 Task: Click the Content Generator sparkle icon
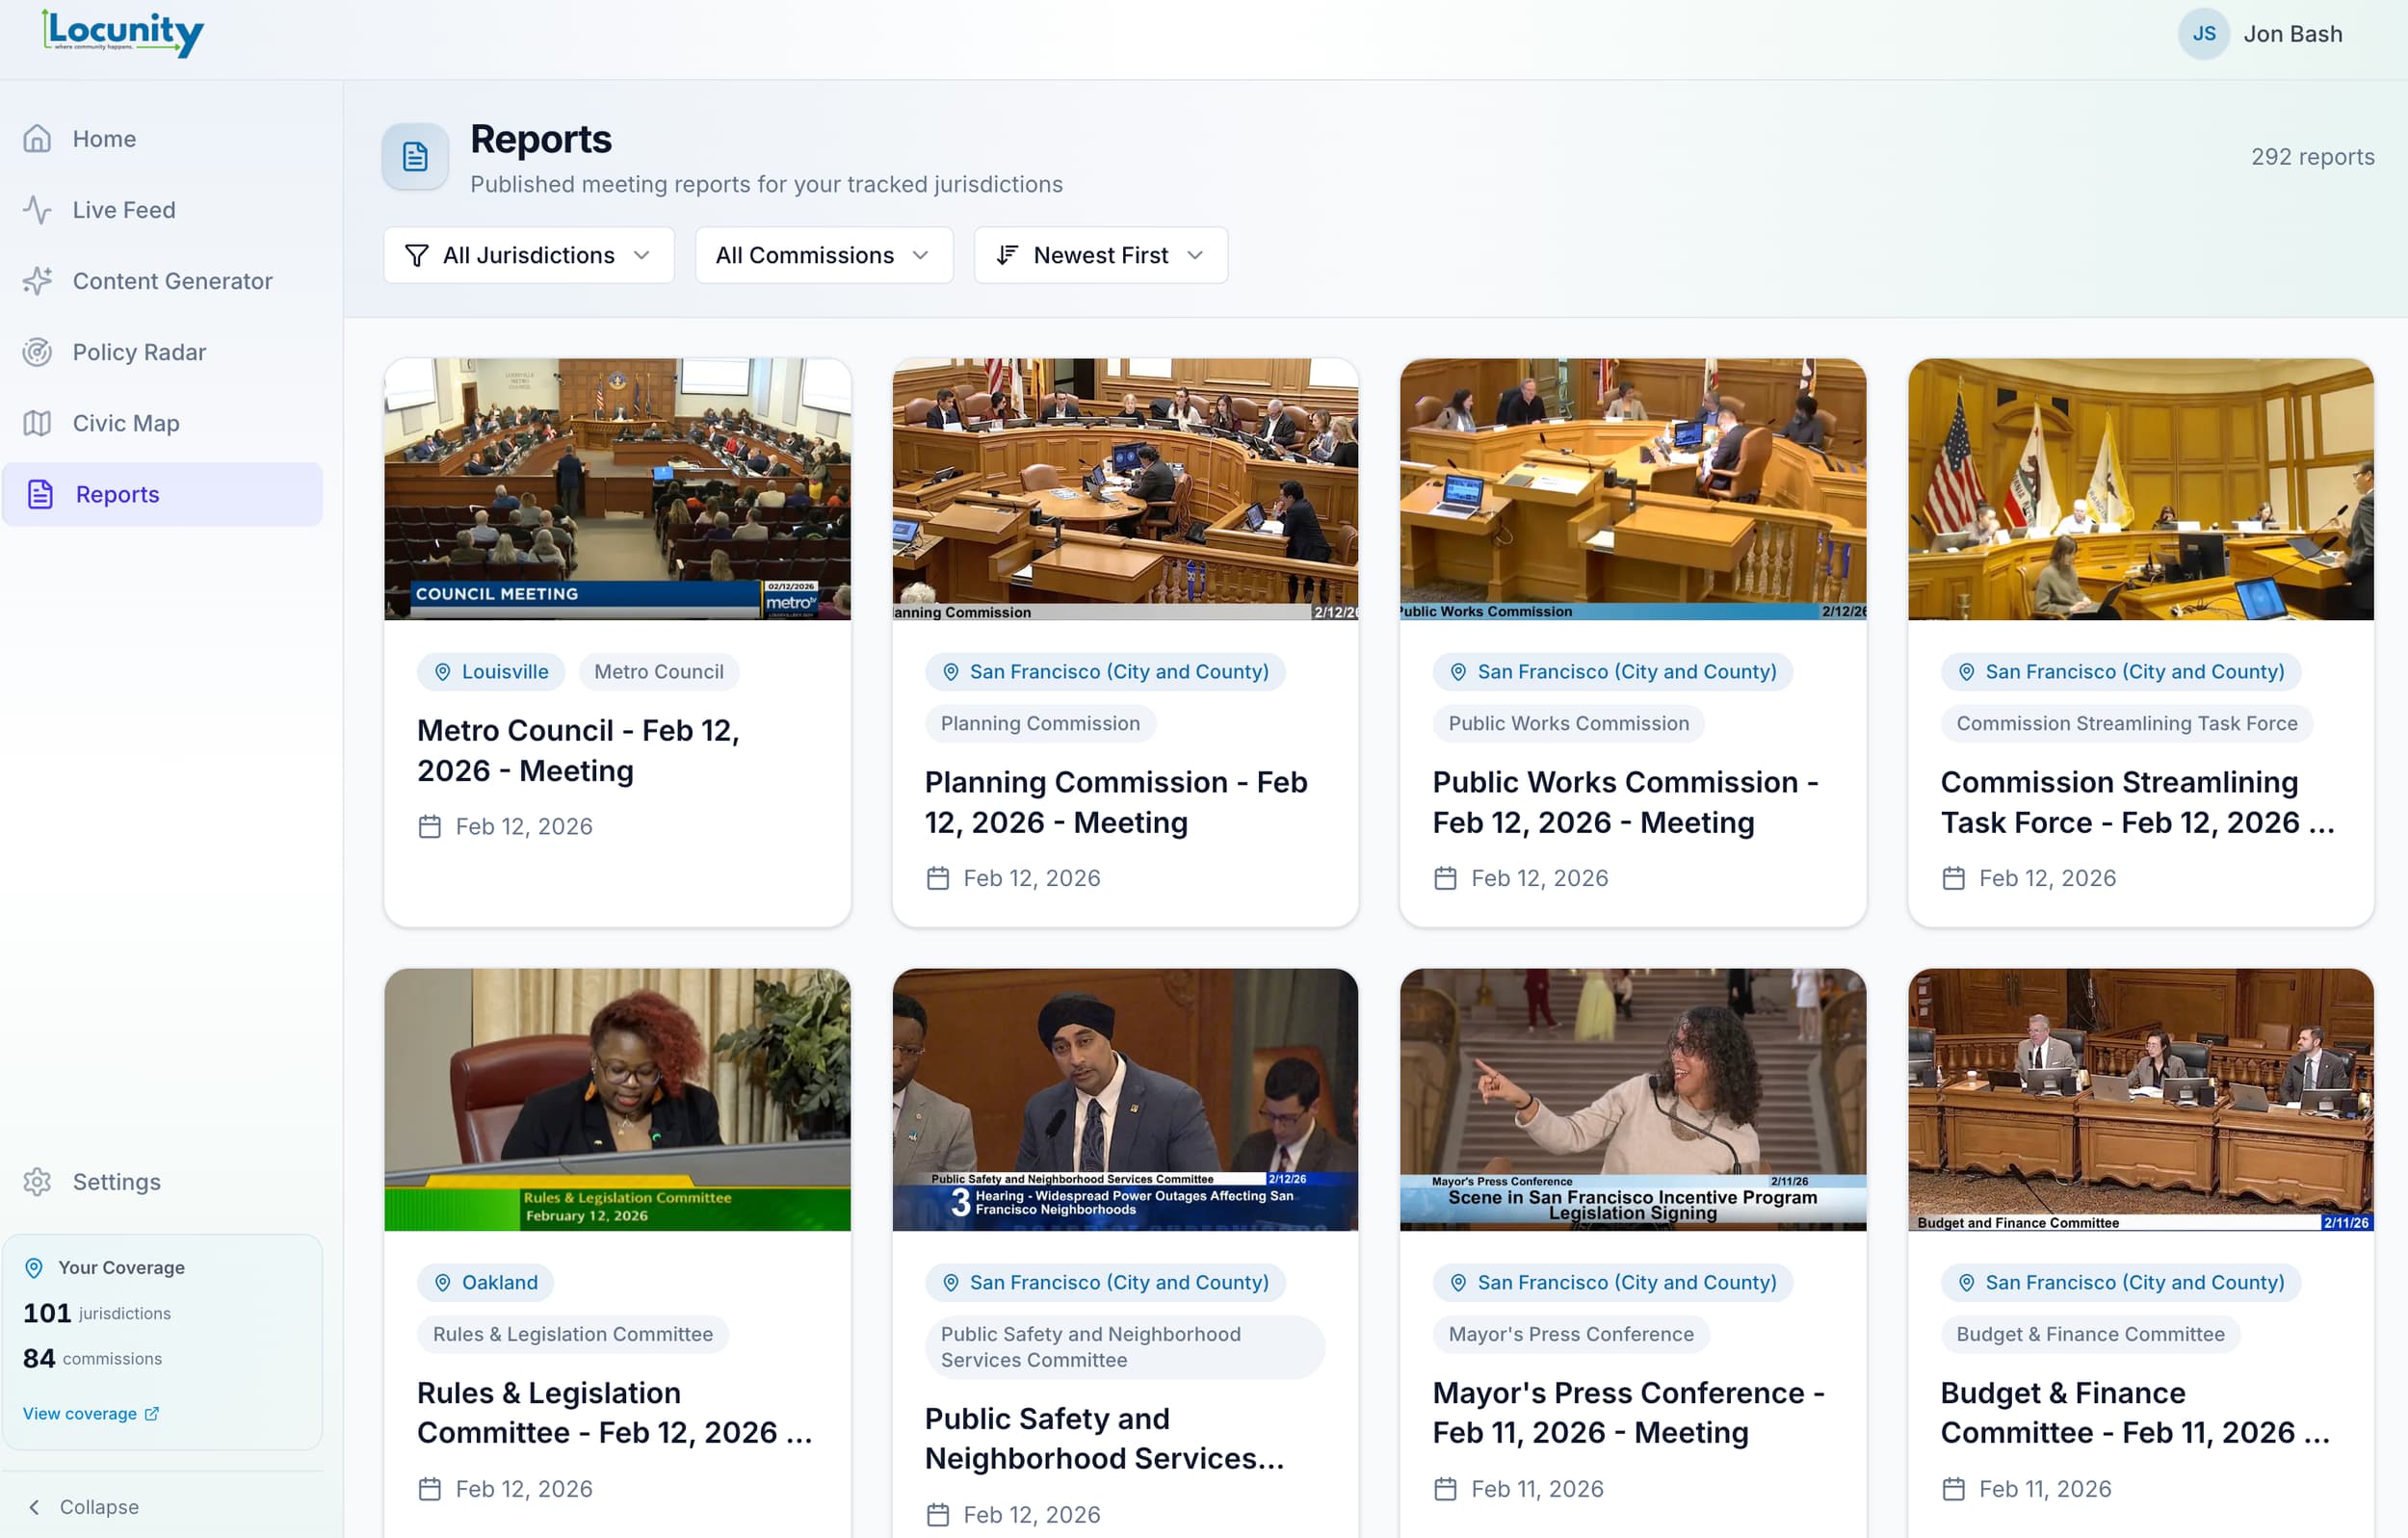point(37,281)
